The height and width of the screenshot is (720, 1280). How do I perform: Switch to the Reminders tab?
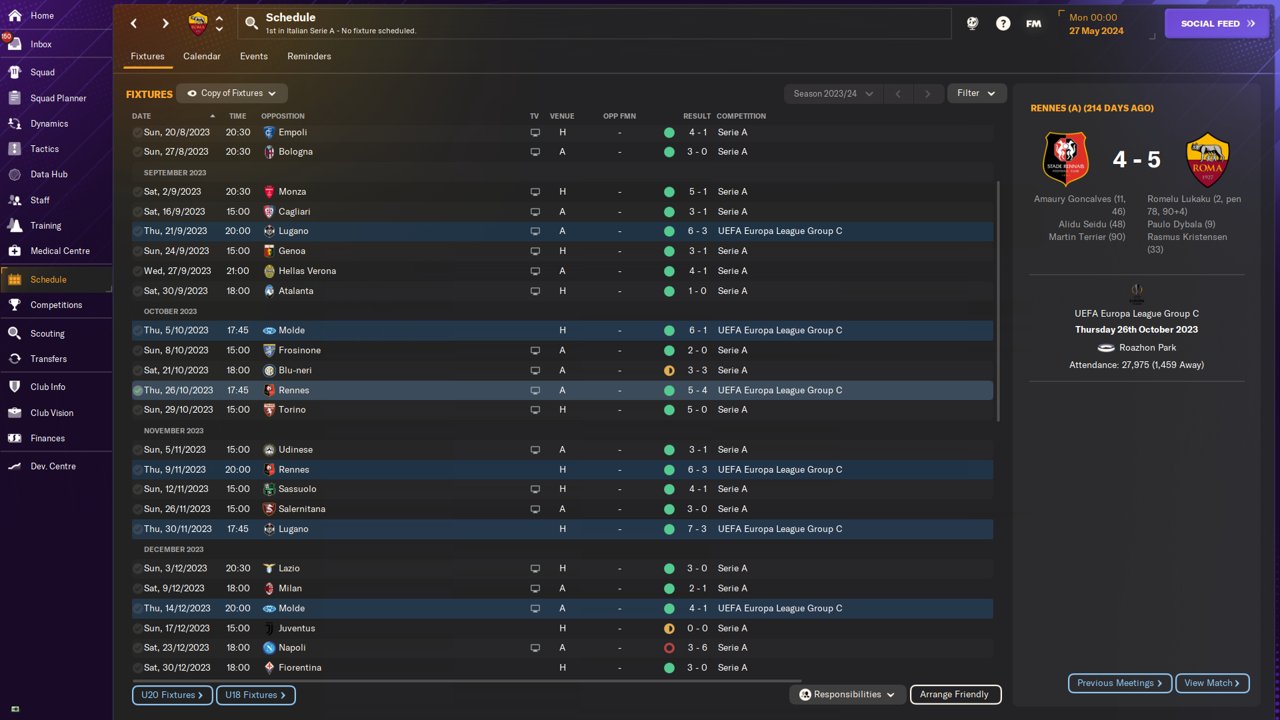coord(309,56)
